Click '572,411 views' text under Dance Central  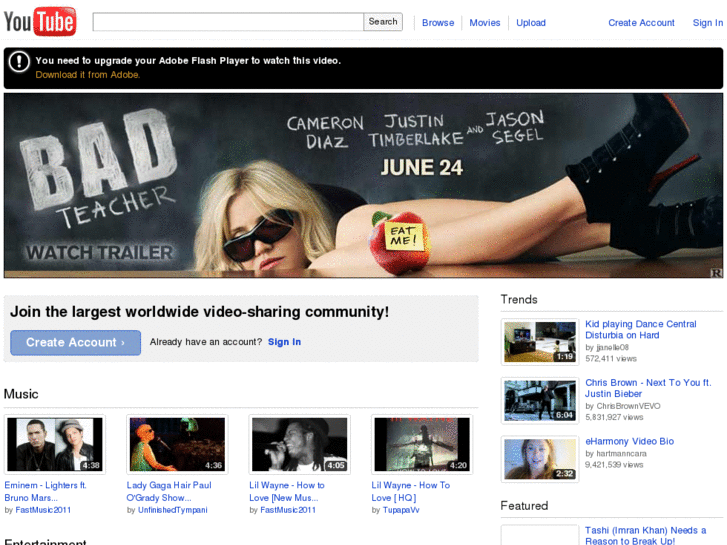tap(611, 359)
